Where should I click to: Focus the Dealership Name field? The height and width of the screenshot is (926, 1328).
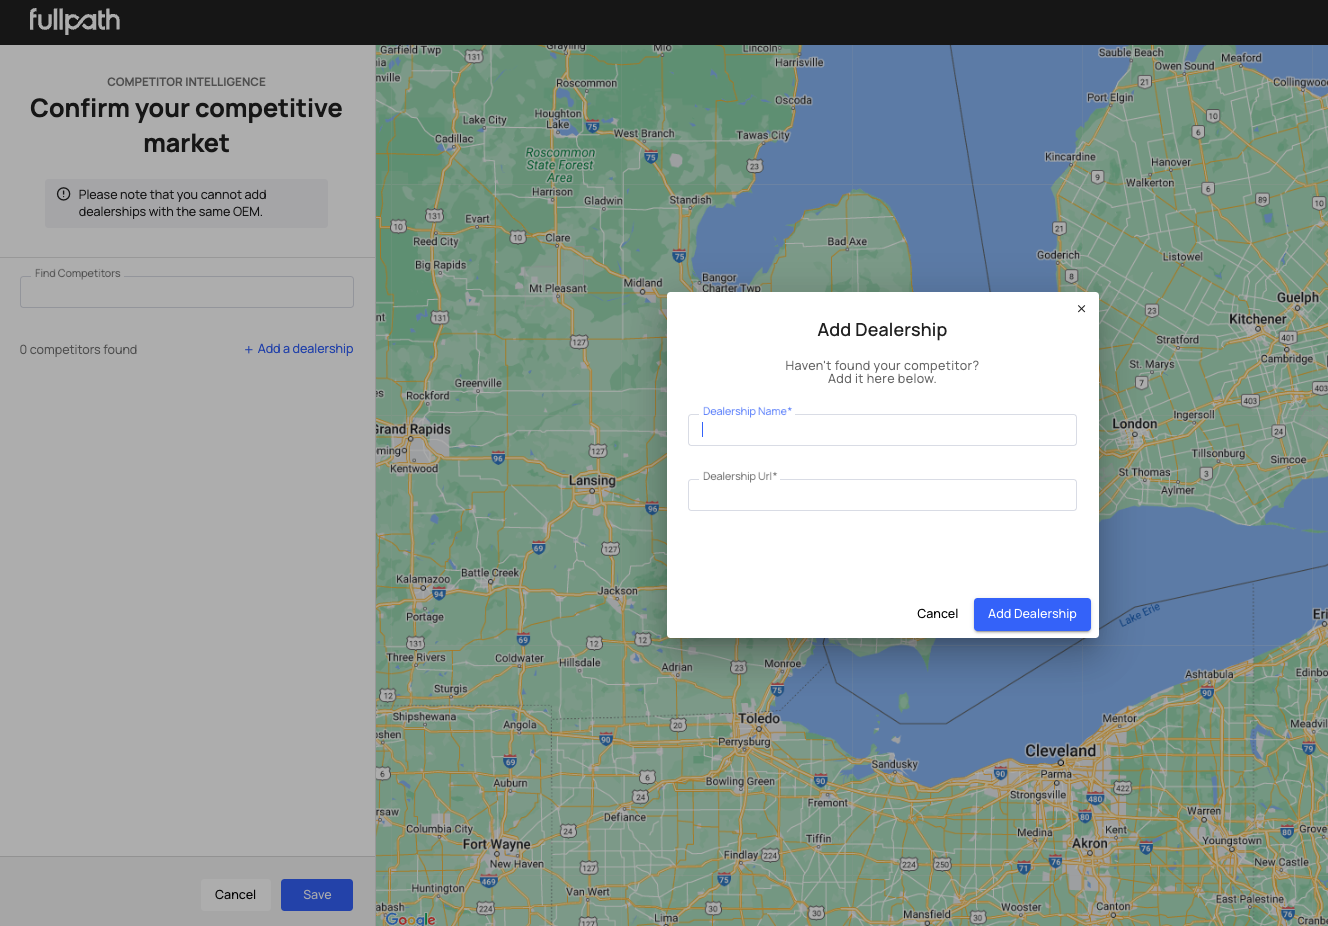point(882,430)
